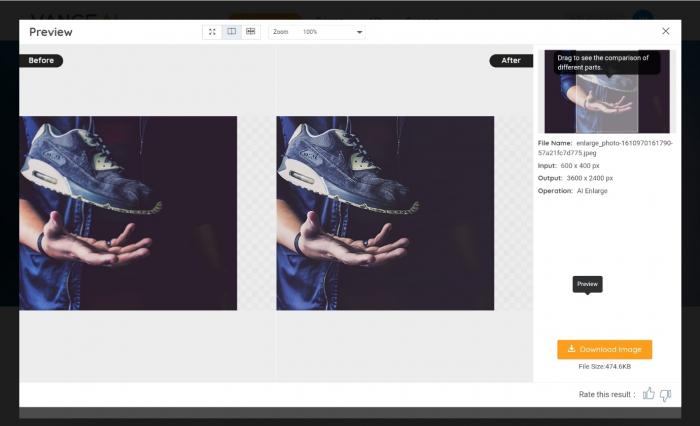700x426 pixels.
Task: Click the Rate this result label
Action: (x=607, y=394)
